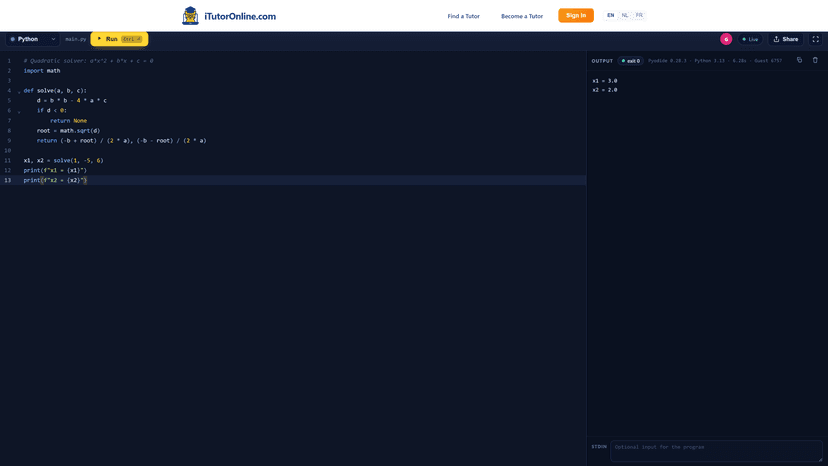Open the Find a Tutor page
The image size is (828, 466).
(x=463, y=16)
